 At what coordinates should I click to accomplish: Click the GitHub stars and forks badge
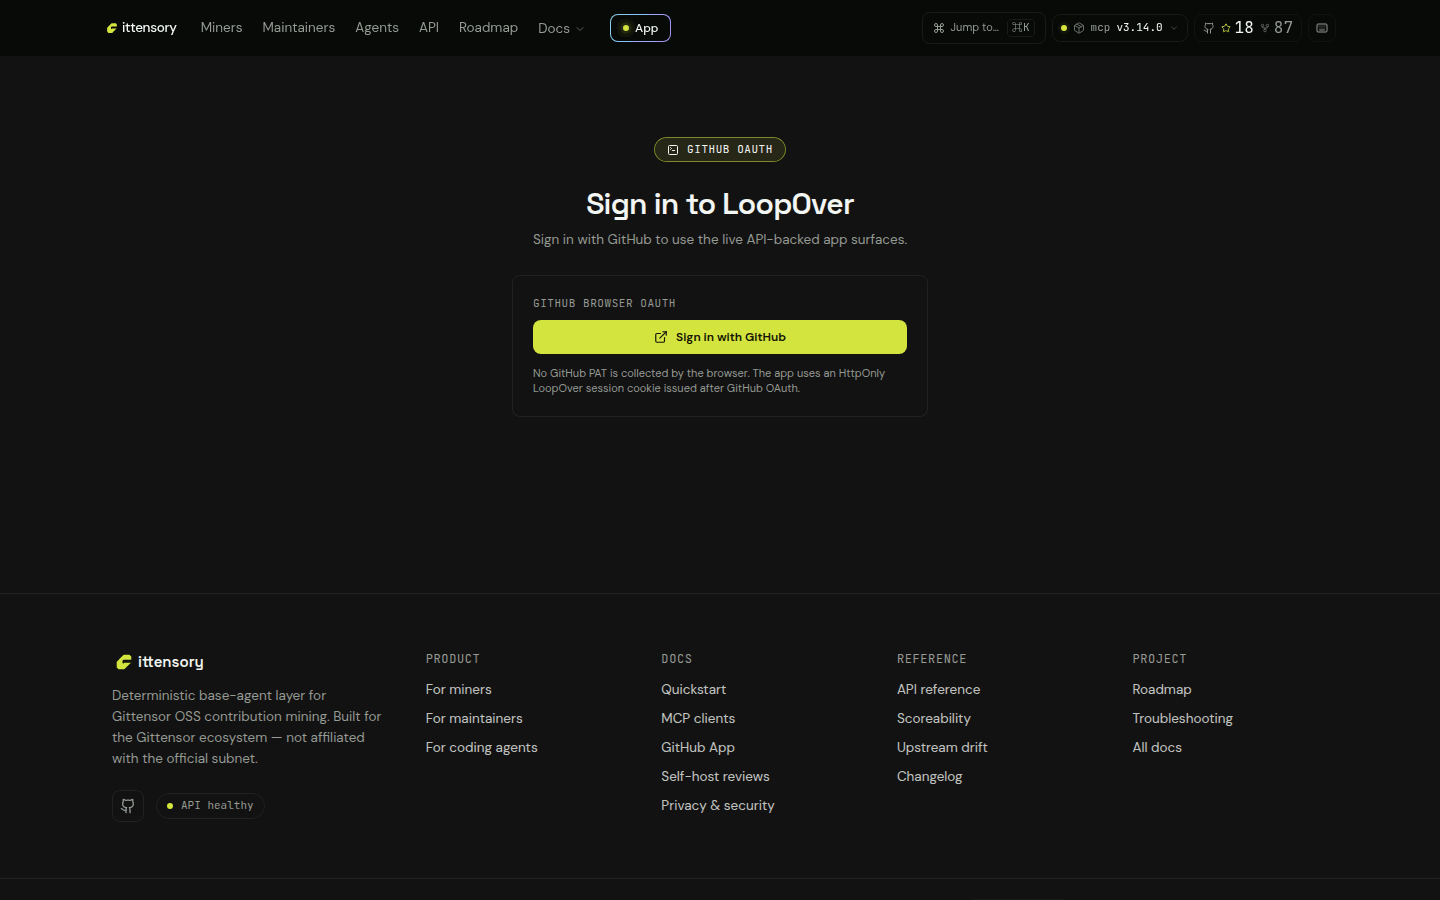coord(1248,28)
